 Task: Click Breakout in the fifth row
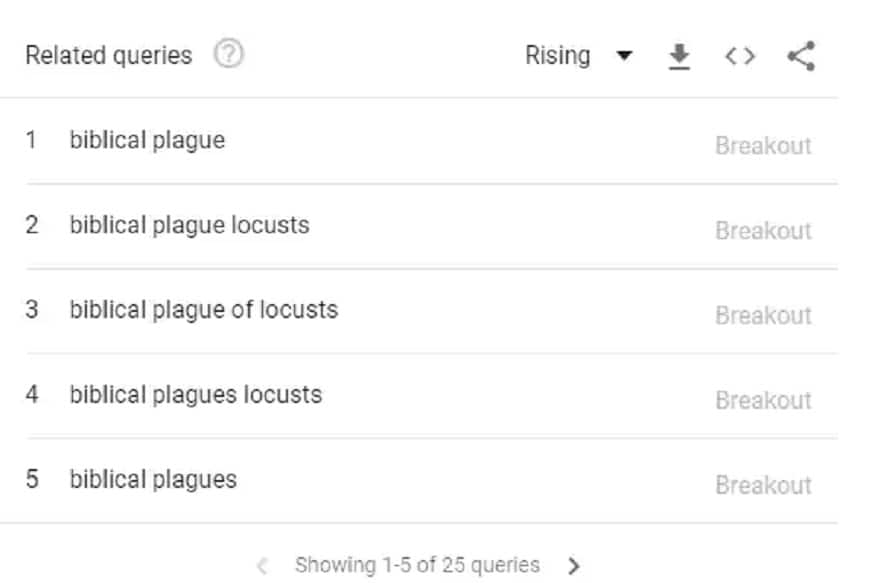coord(763,486)
